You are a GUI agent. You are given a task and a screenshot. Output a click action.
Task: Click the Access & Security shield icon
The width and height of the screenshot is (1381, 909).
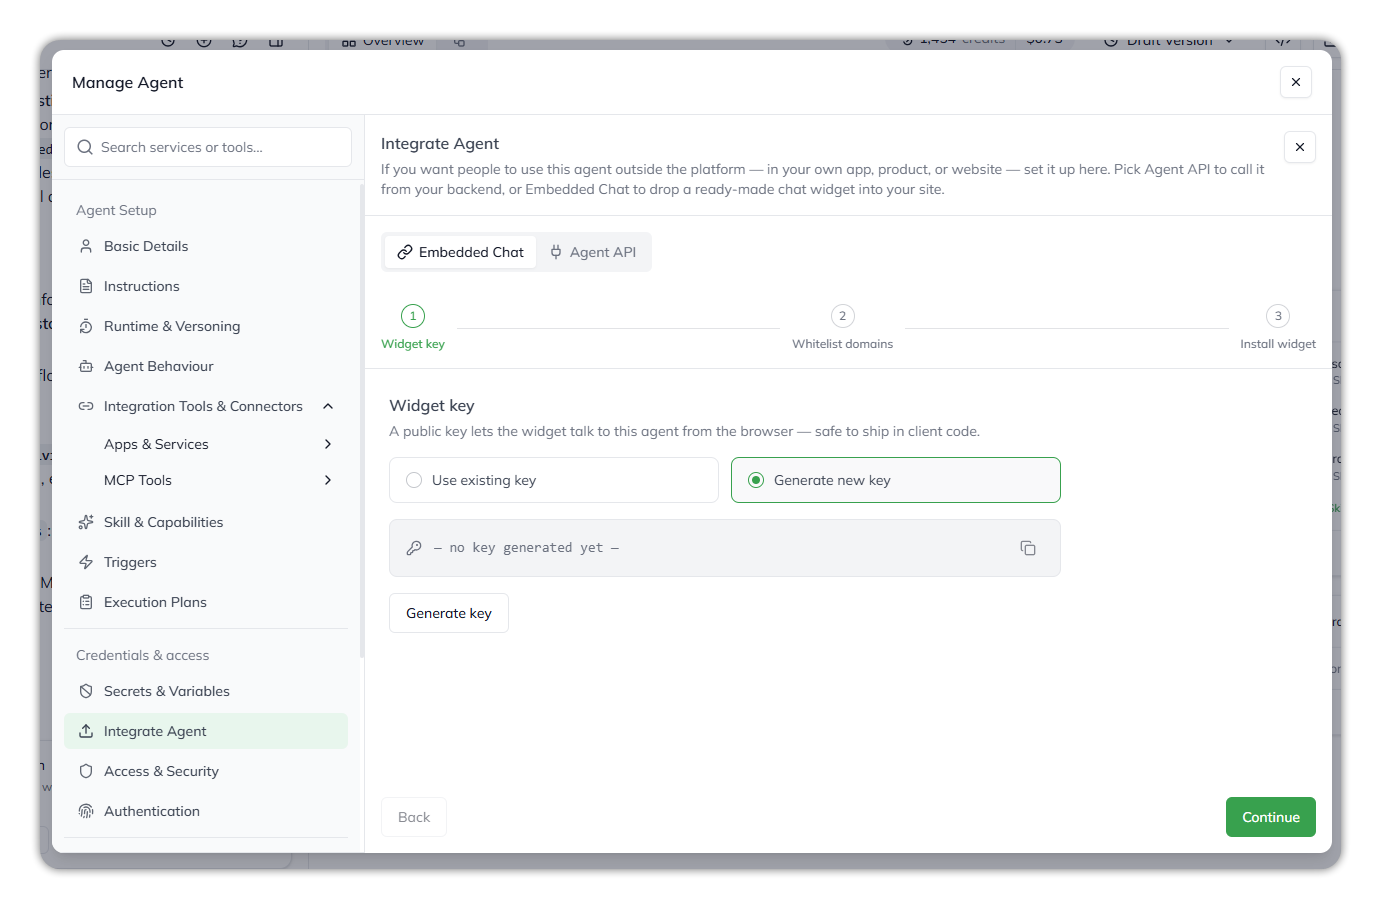point(86,771)
